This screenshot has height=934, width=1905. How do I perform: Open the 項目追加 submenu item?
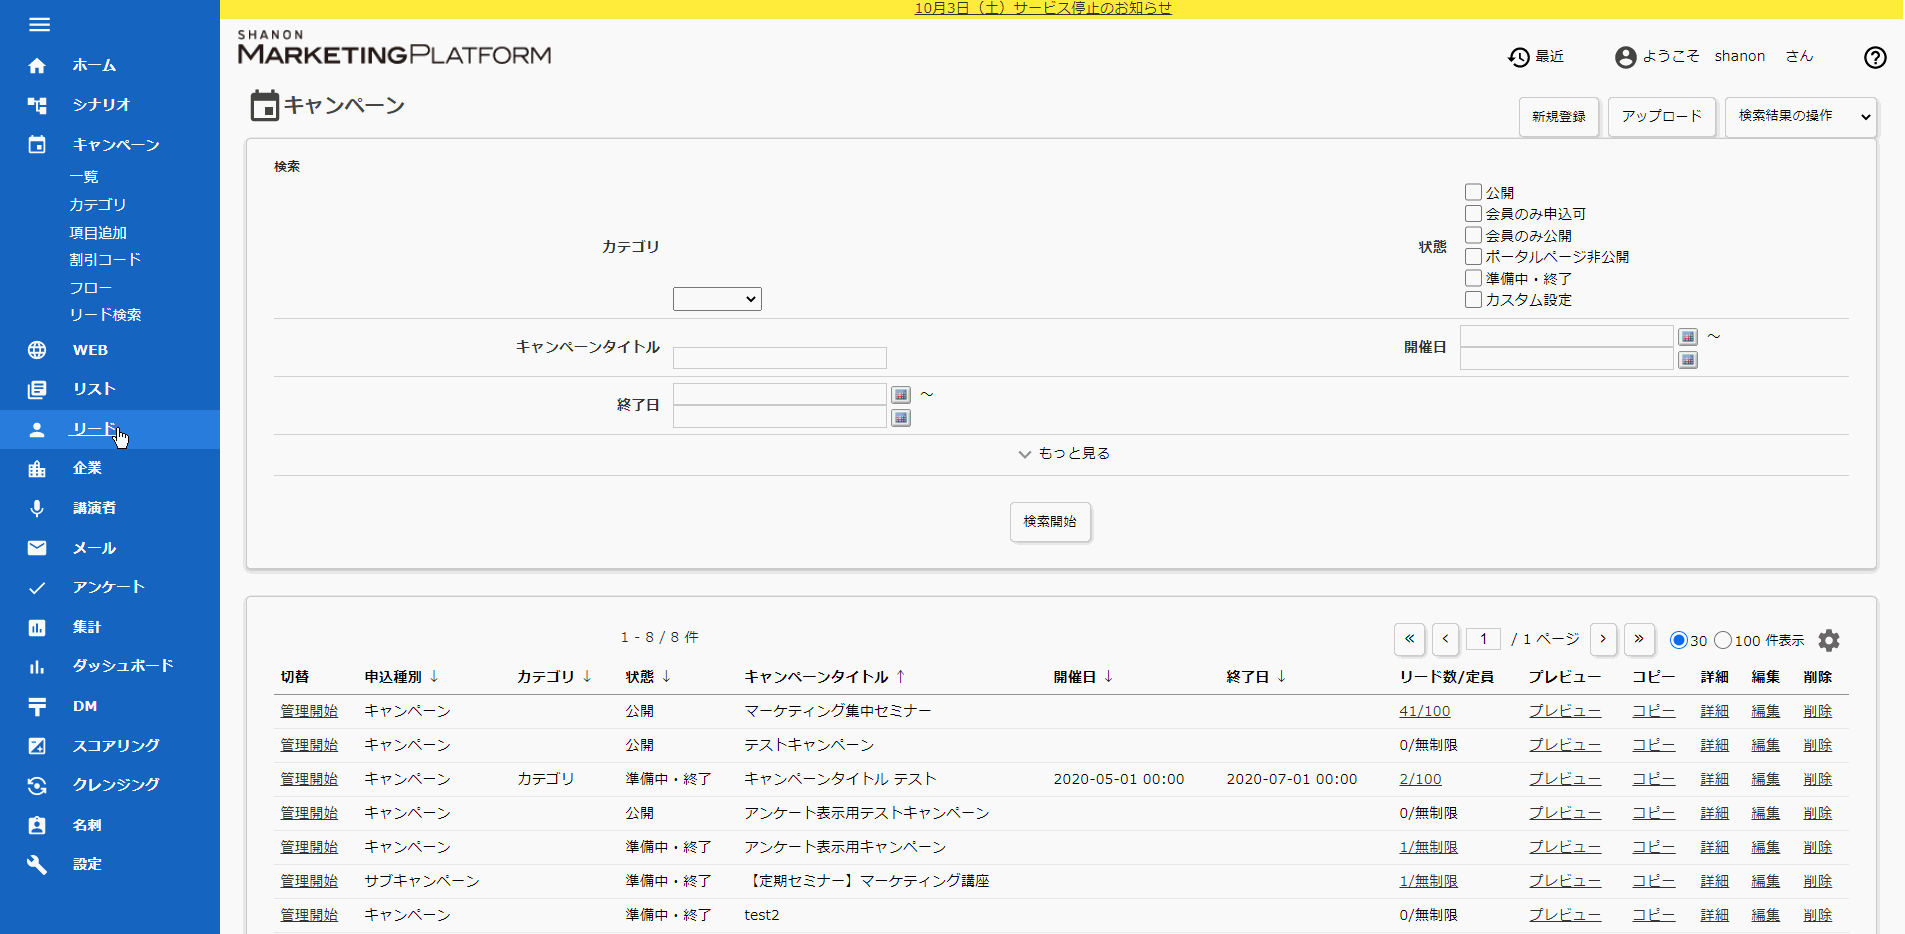point(98,233)
